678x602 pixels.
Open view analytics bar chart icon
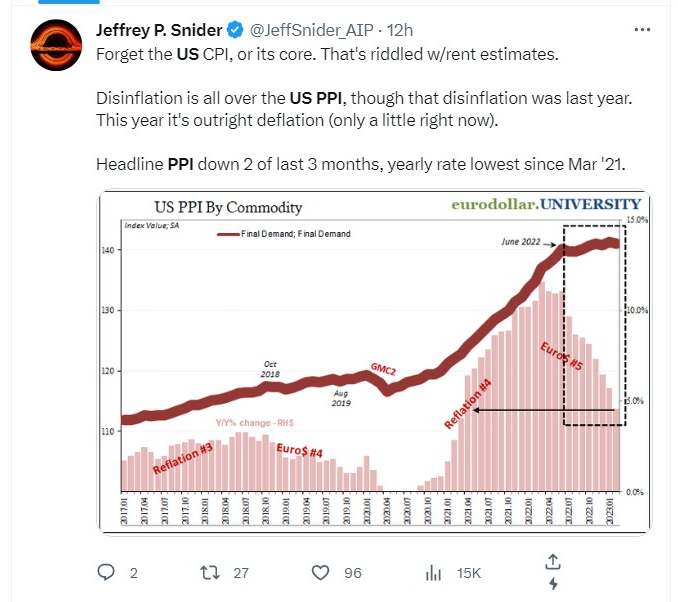(434, 572)
